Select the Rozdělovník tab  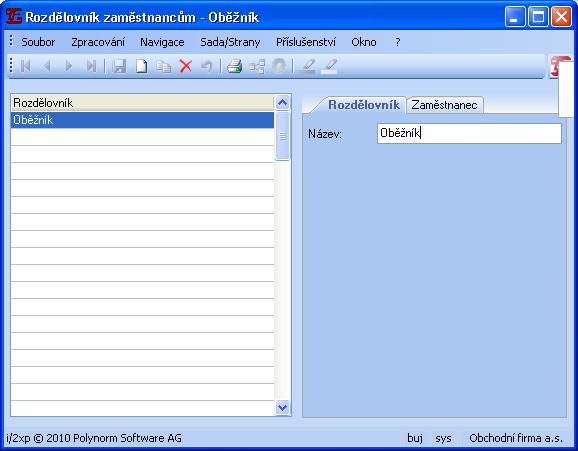[x=364, y=105]
